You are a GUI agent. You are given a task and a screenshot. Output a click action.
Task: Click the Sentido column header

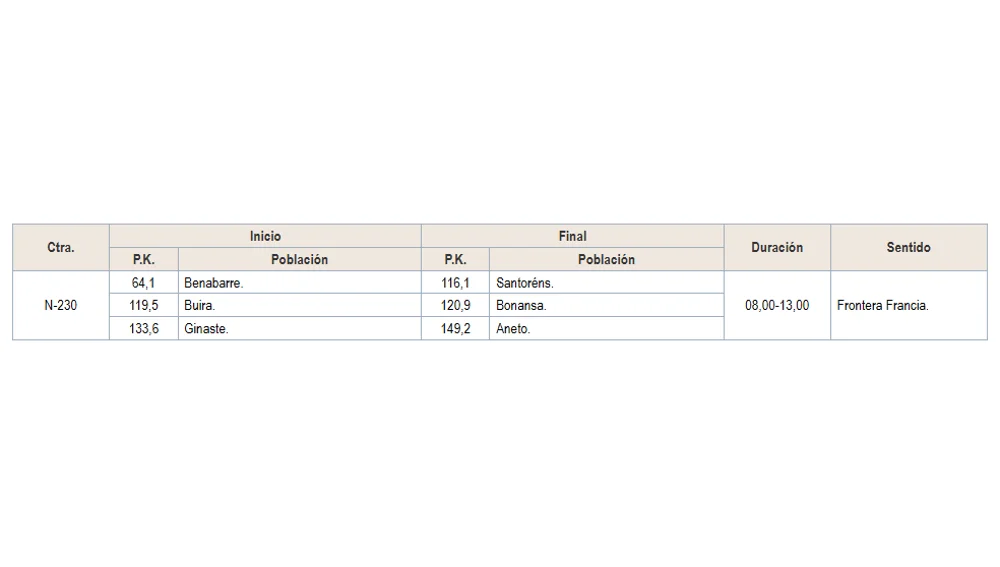908,247
